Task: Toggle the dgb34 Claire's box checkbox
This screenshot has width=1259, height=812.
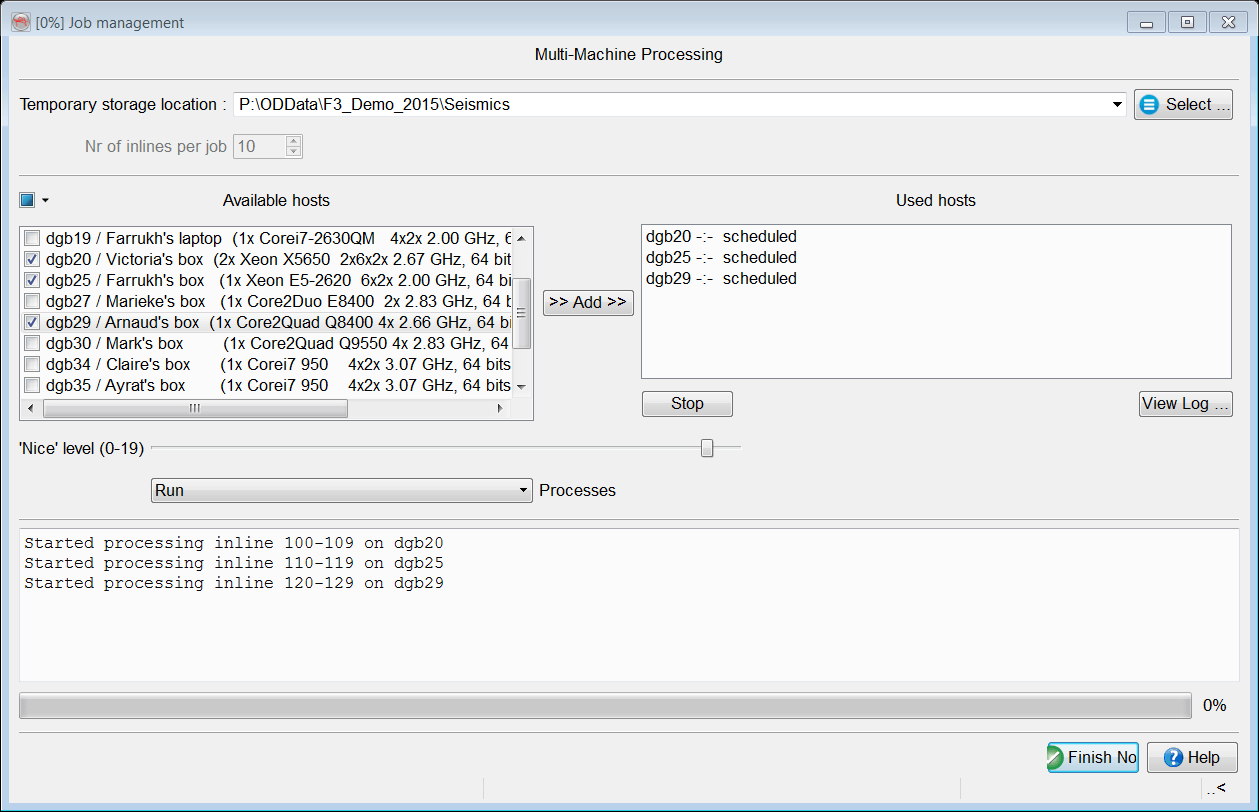Action: pos(33,365)
